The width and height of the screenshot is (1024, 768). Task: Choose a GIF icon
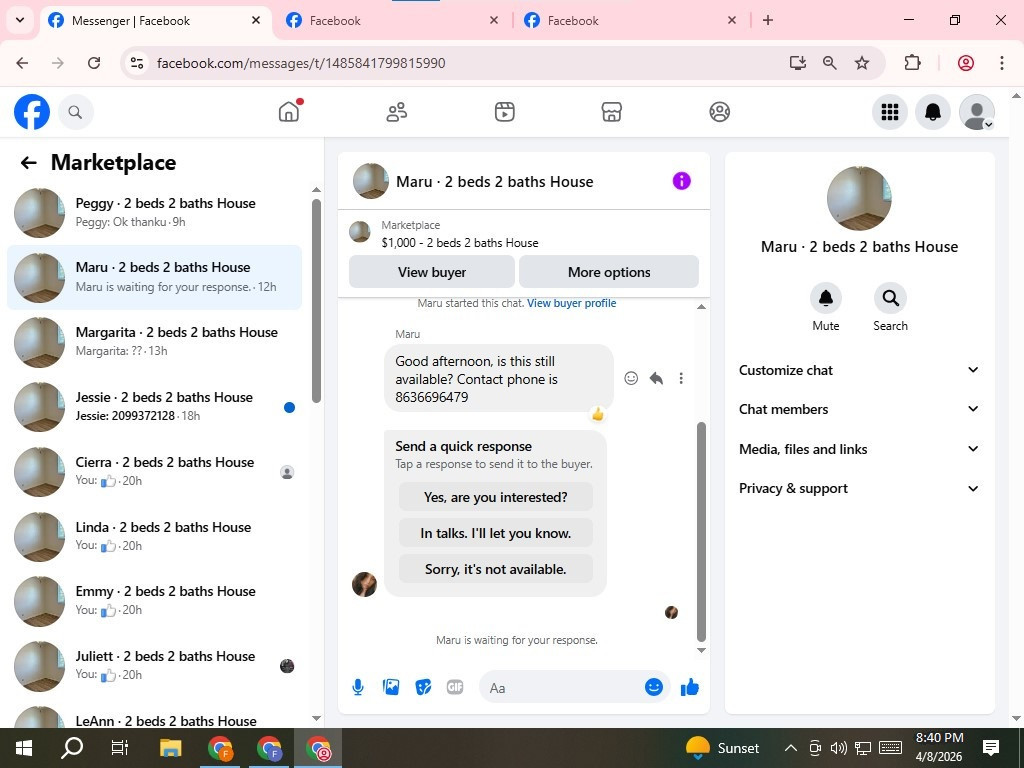pos(455,687)
